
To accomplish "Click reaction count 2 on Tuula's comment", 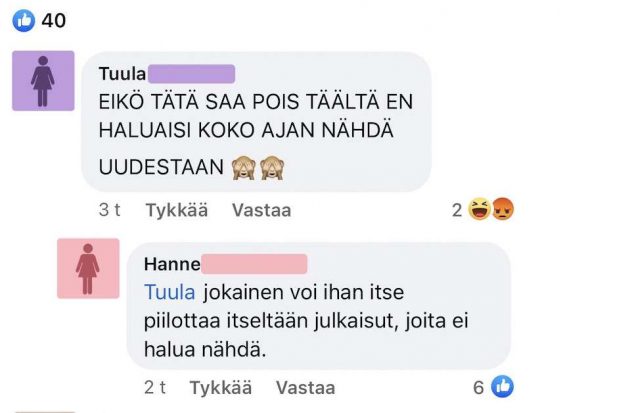I will (457, 211).
